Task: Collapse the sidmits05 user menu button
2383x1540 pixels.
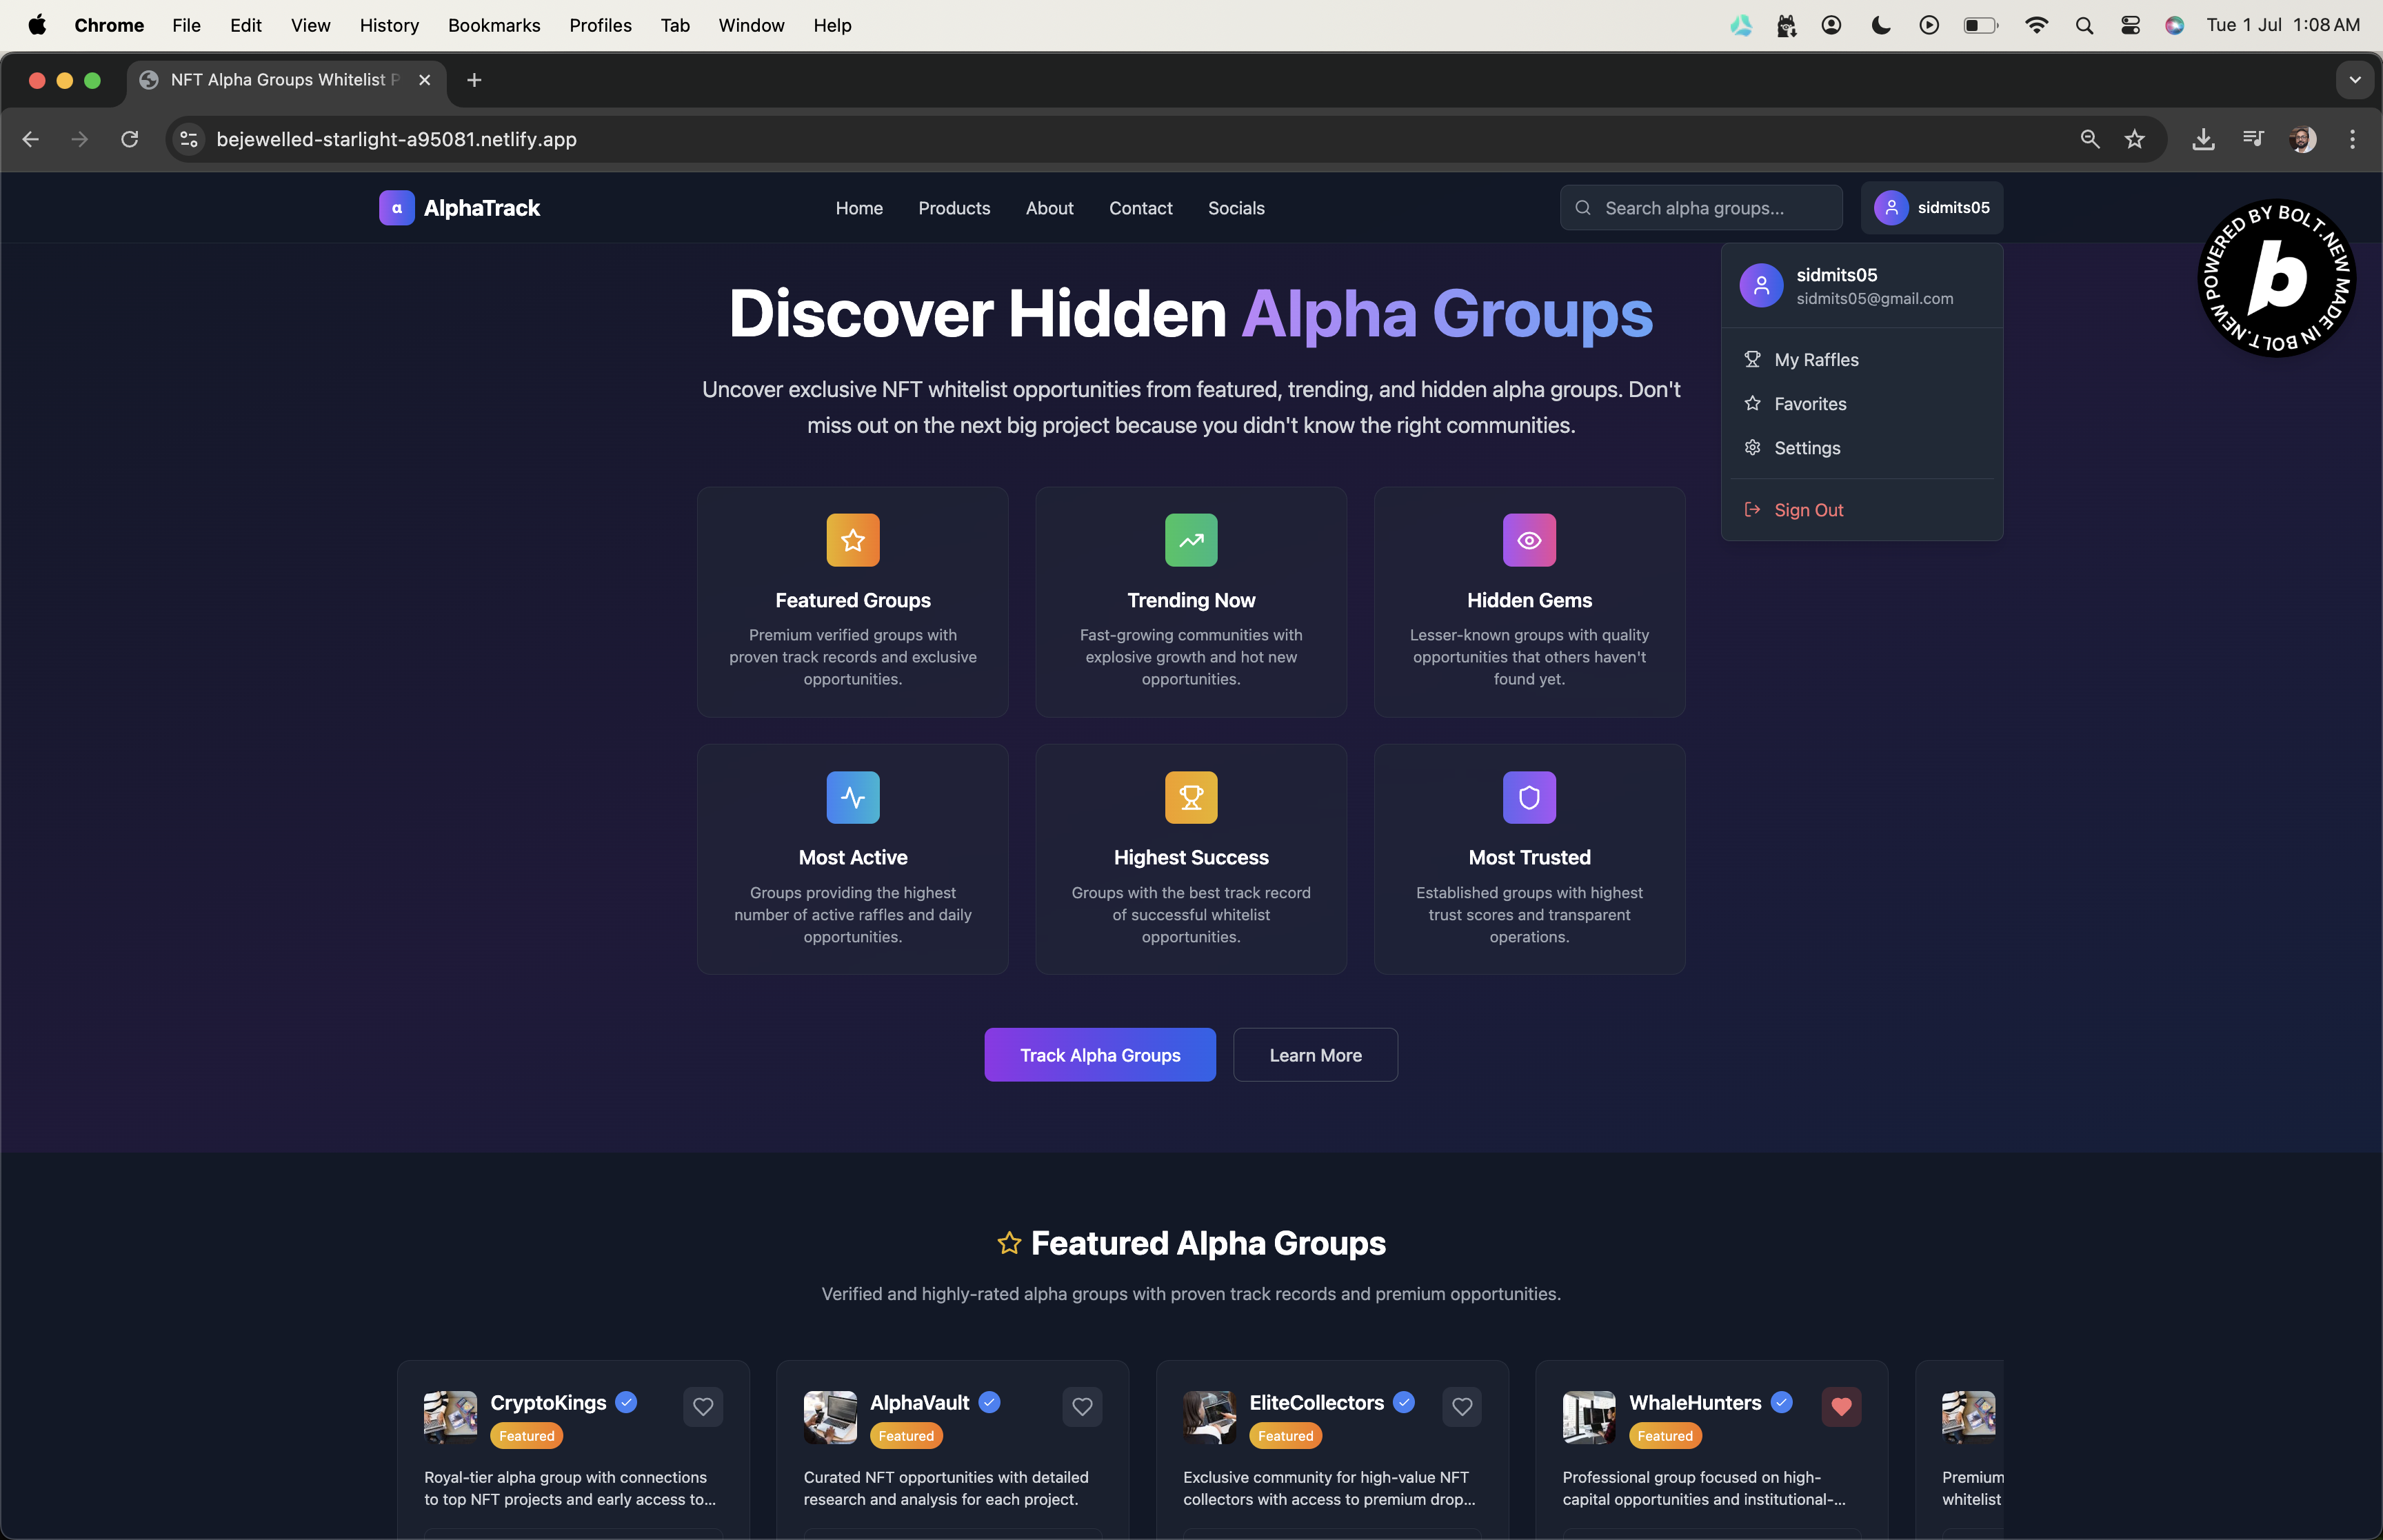Action: (1931, 208)
